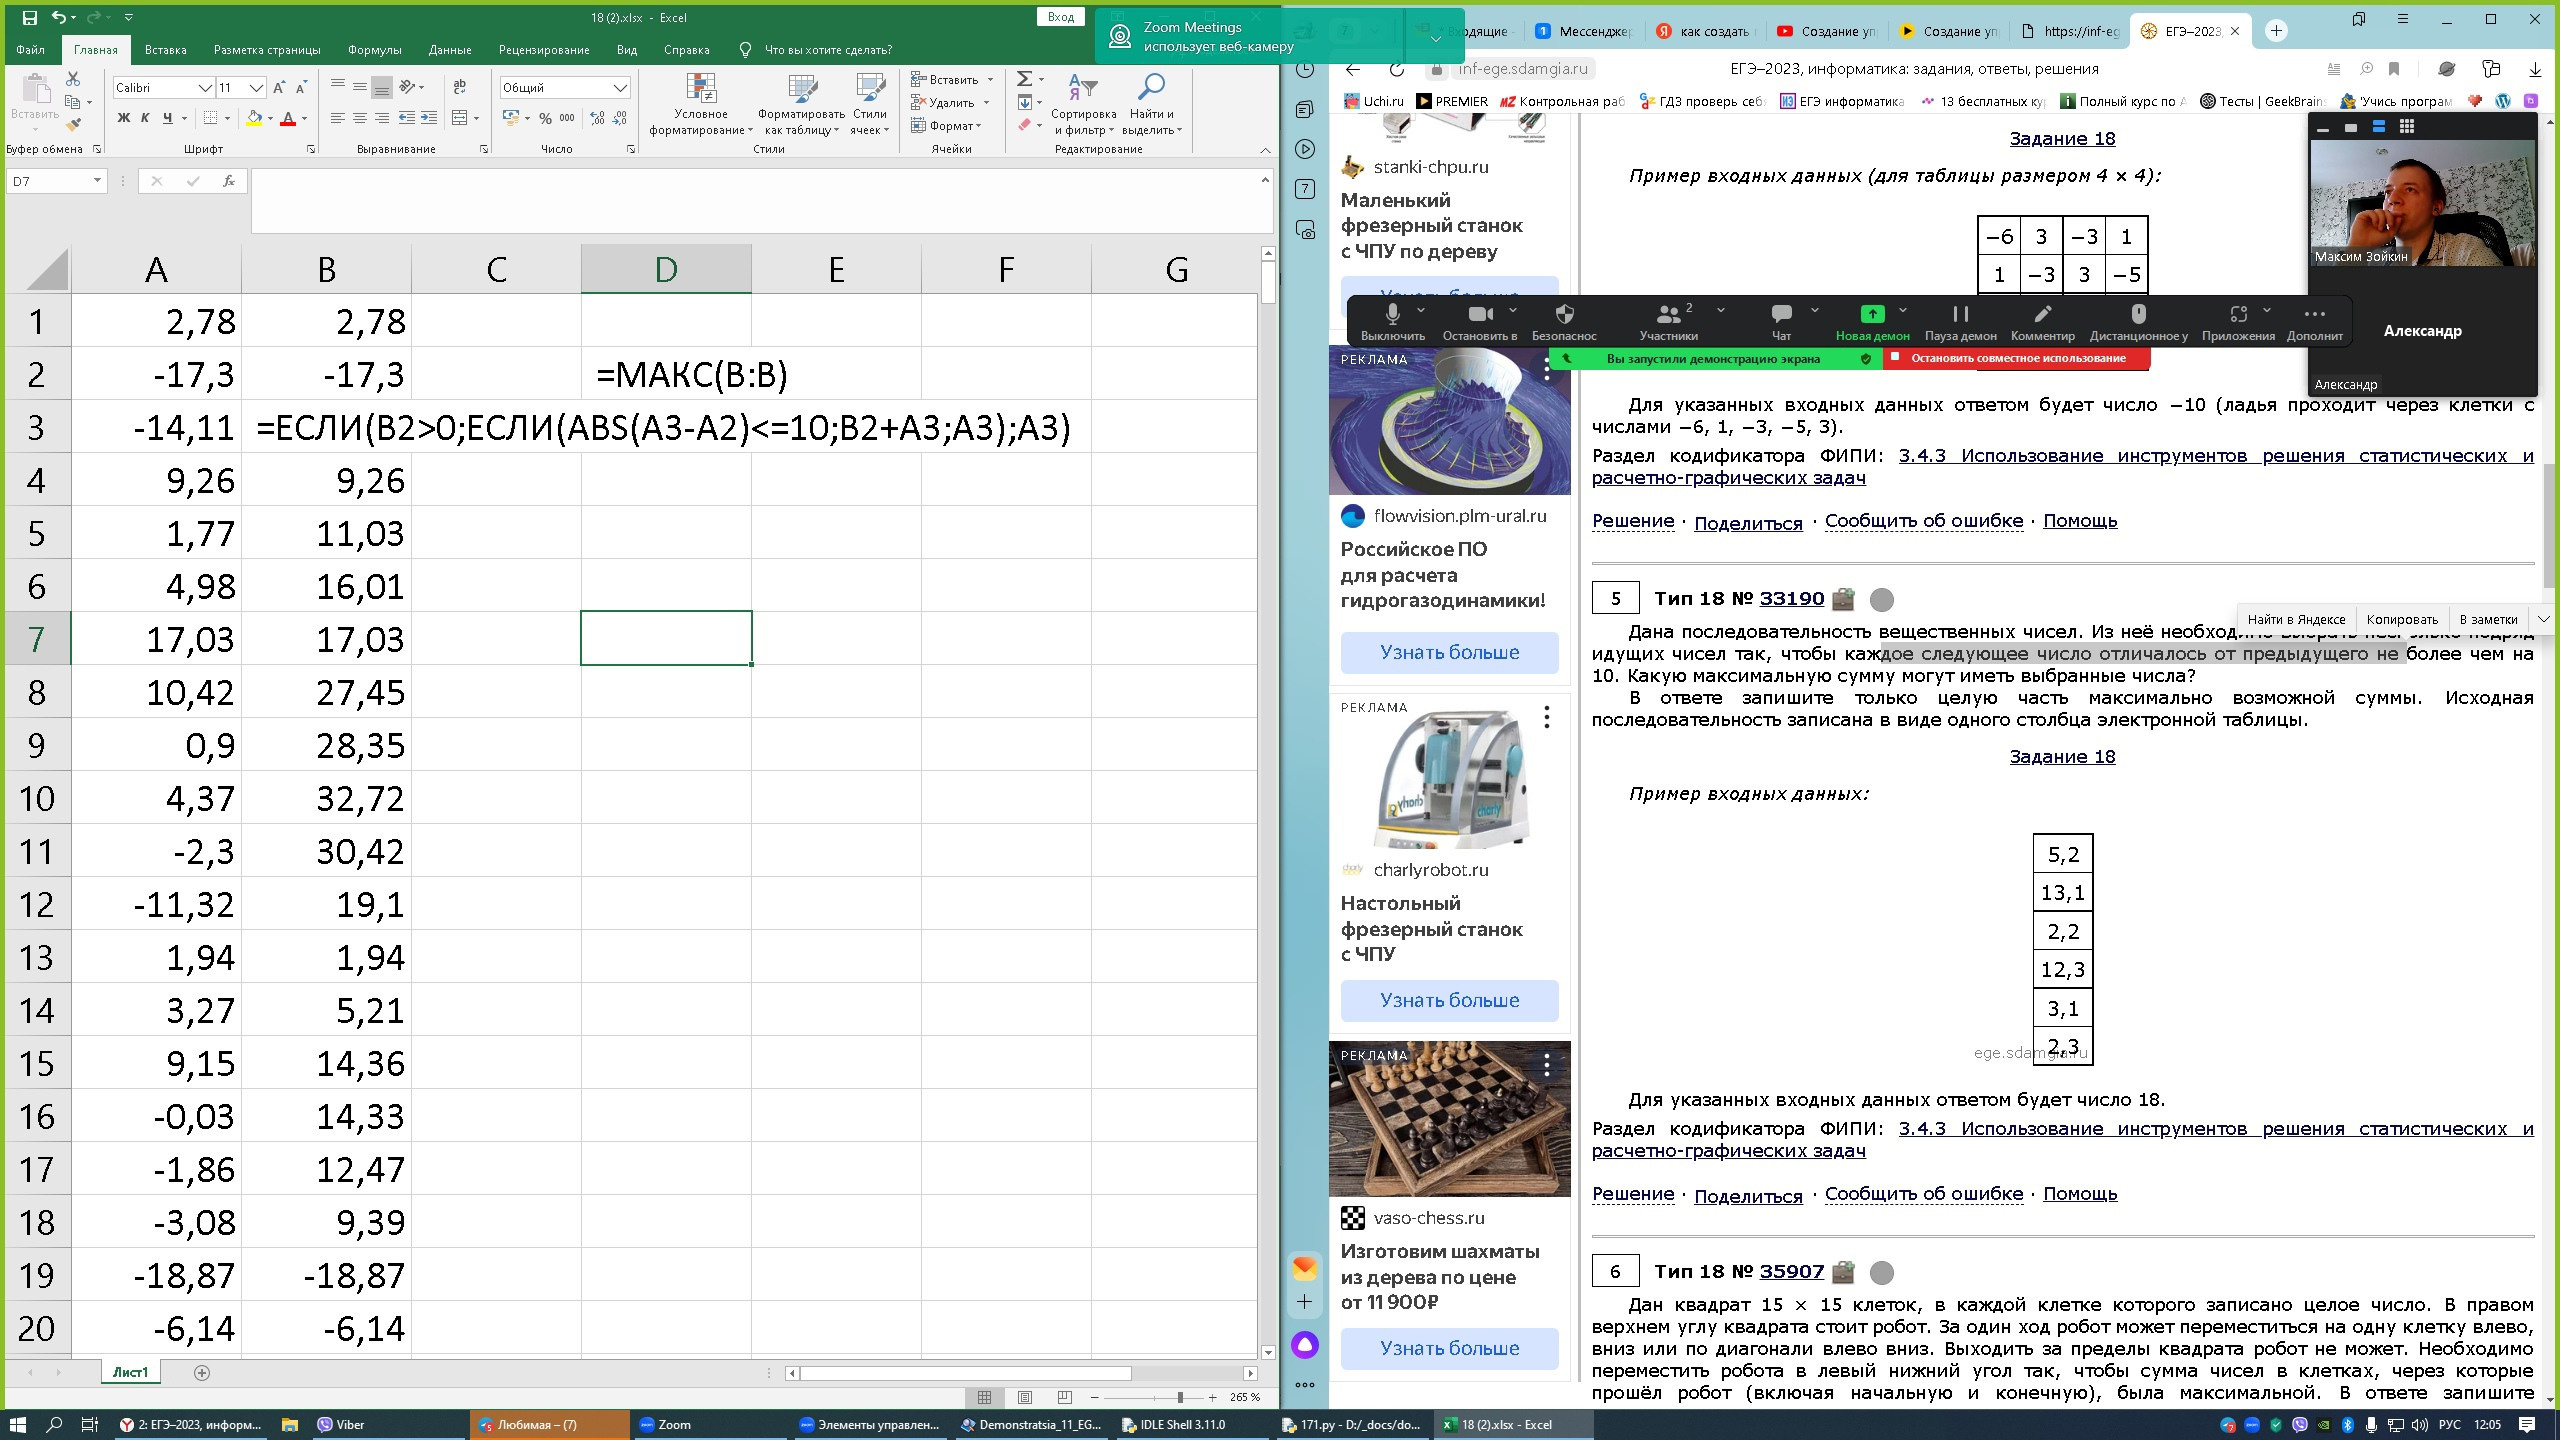This screenshot has height=1440, width=2560.
Task: Open the task number 33190 link
Action: 1791,599
